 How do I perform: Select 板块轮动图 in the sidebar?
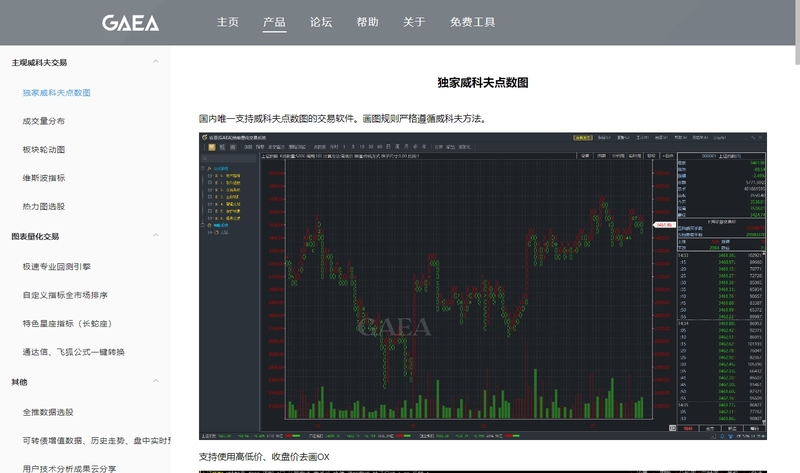(x=44, y=150)
